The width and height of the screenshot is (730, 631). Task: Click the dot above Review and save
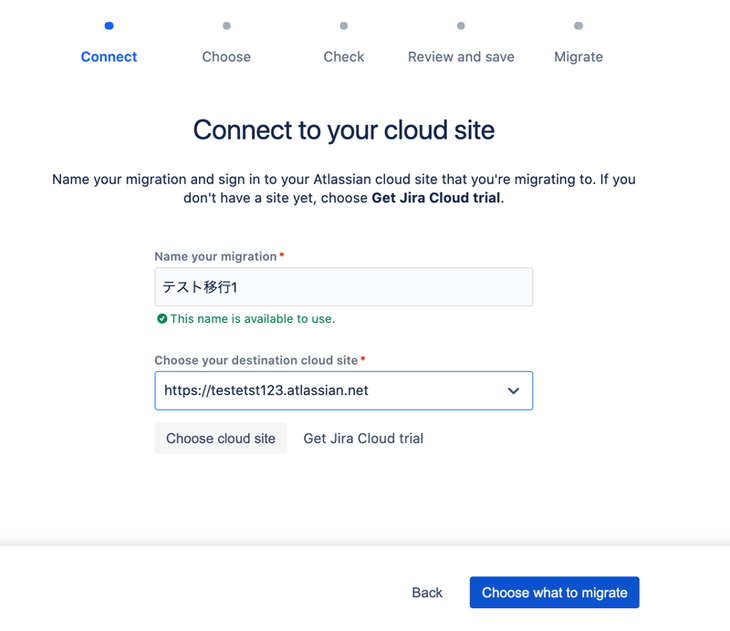[461, 26]
